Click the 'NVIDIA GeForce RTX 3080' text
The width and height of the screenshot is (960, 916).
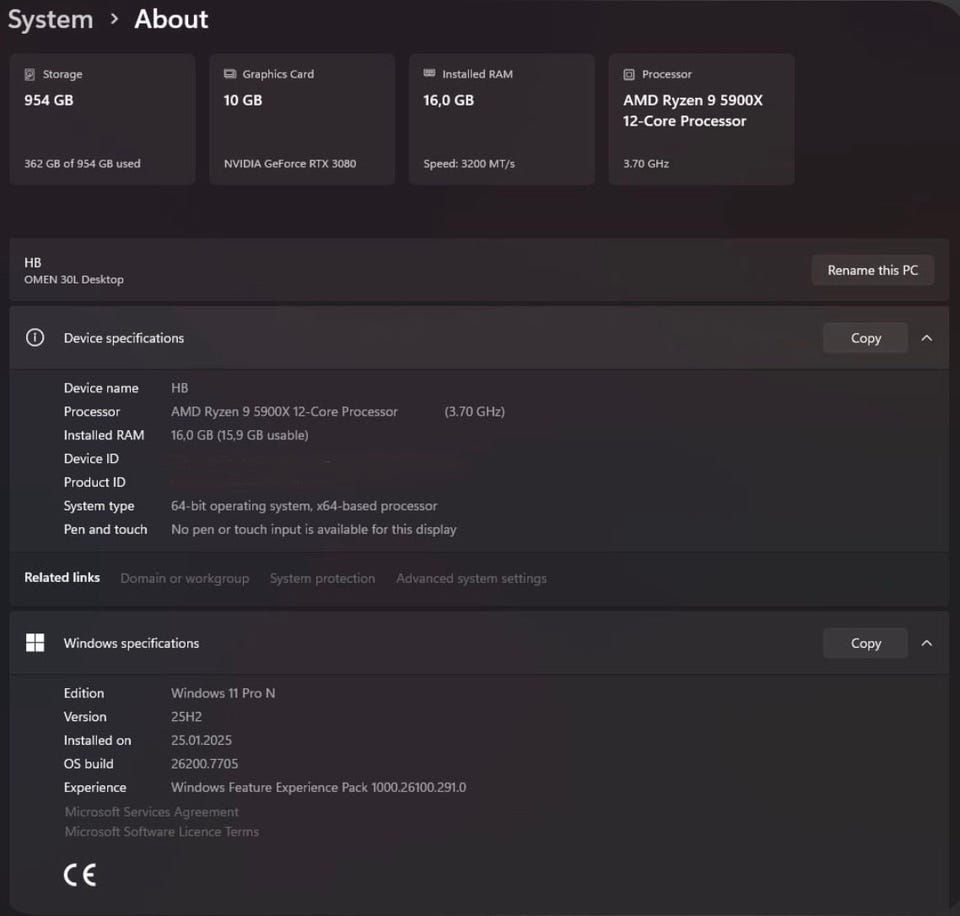[x=290, y=163]
